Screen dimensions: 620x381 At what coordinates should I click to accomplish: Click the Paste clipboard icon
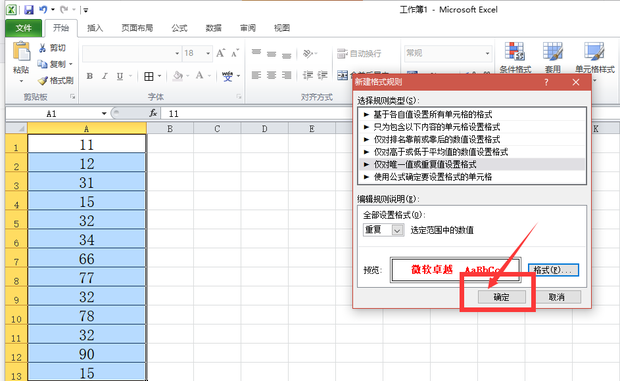point(21,51)
